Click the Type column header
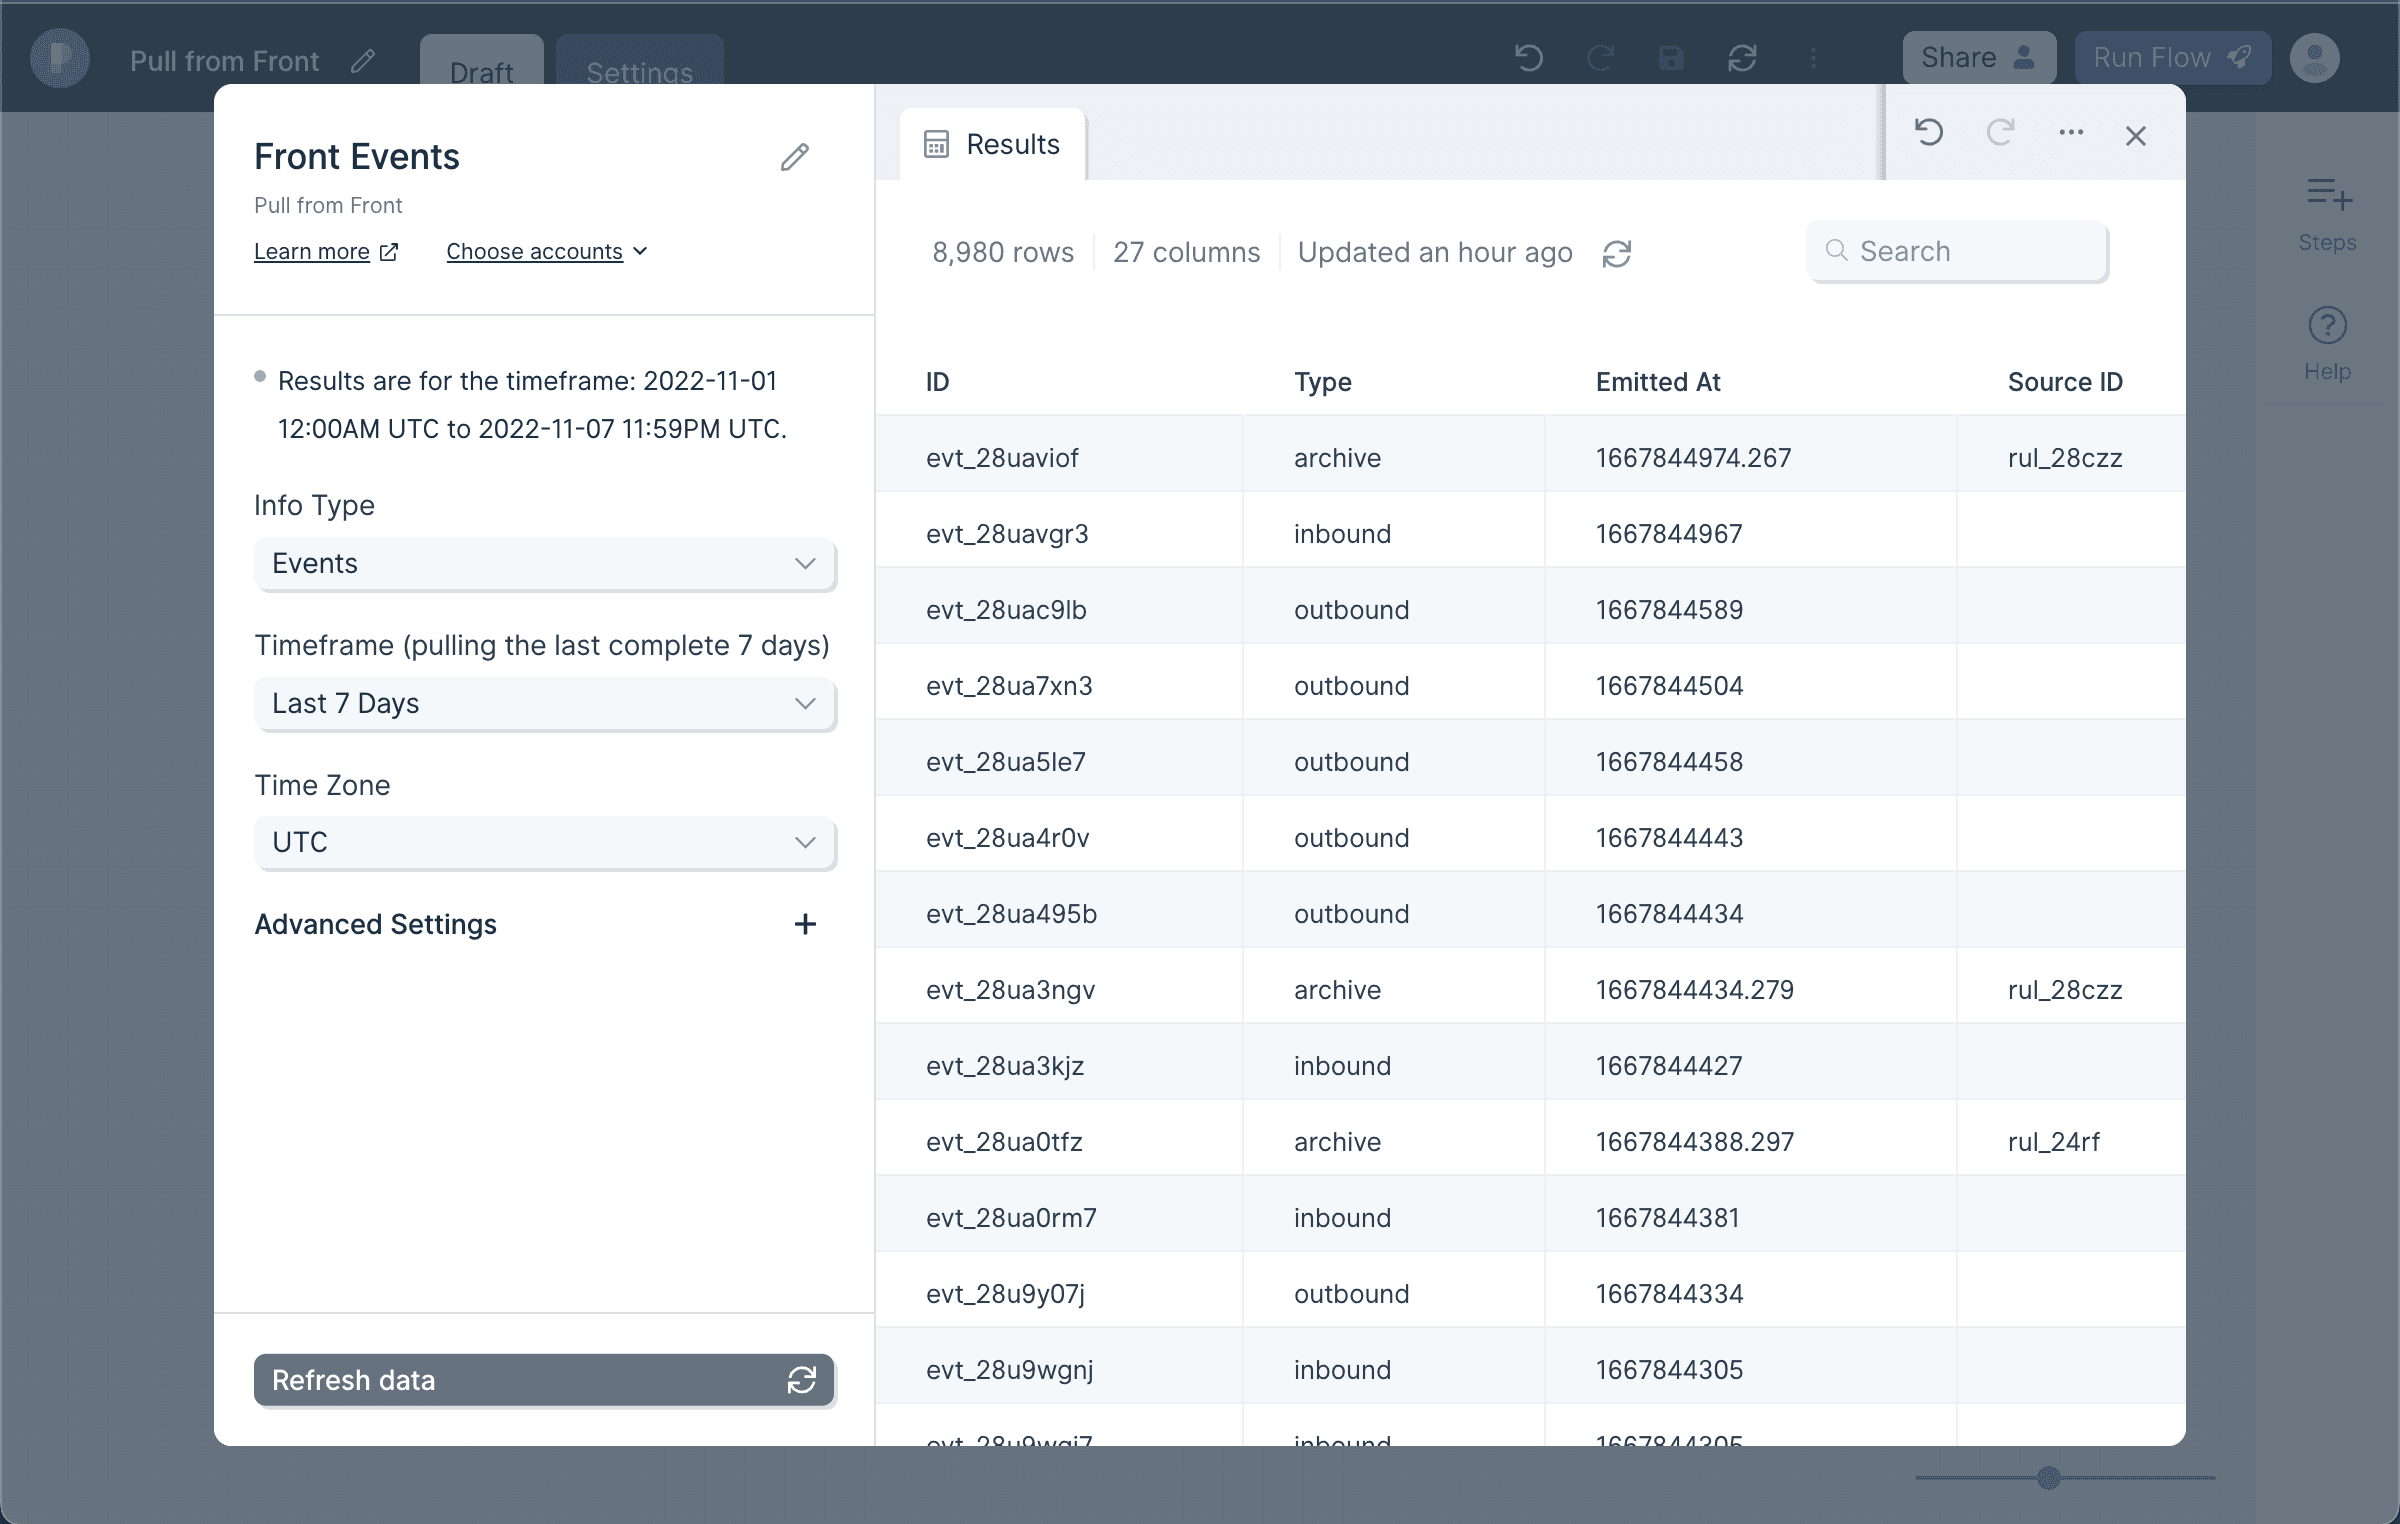This screenshot has height=1524, width=2400. tap(1323, 382)
